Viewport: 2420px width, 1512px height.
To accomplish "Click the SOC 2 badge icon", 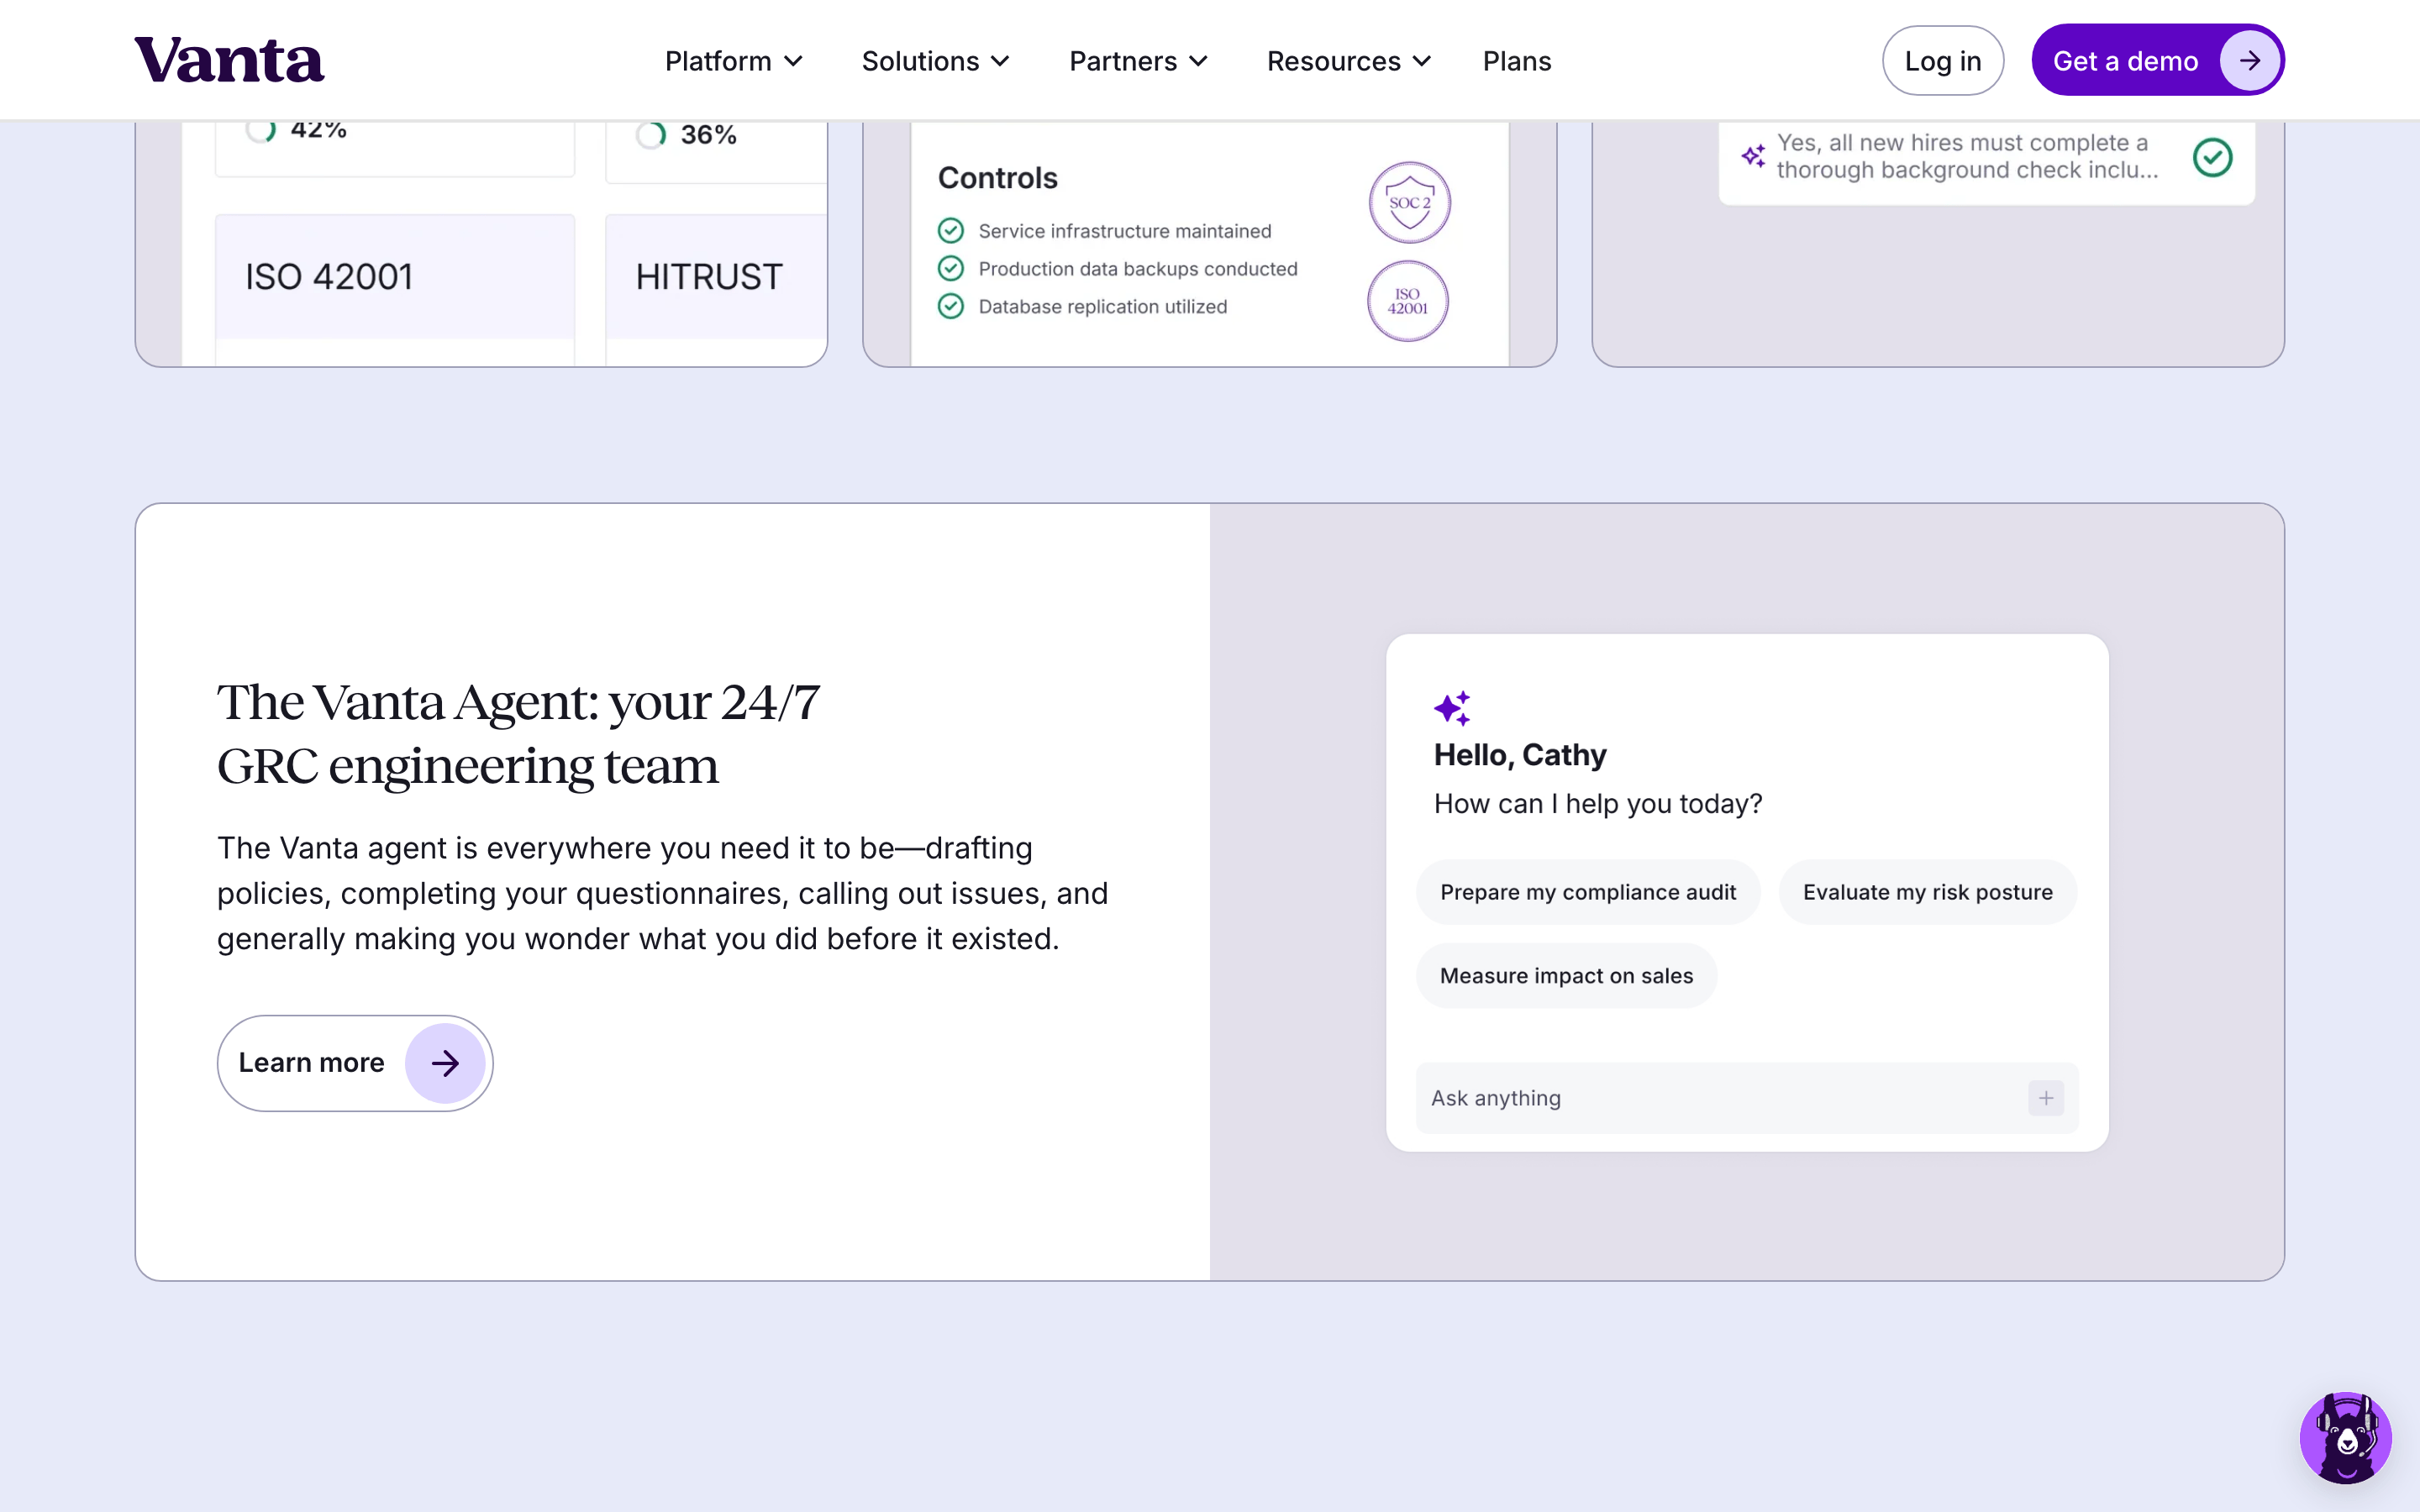I will click(1409, 202).
